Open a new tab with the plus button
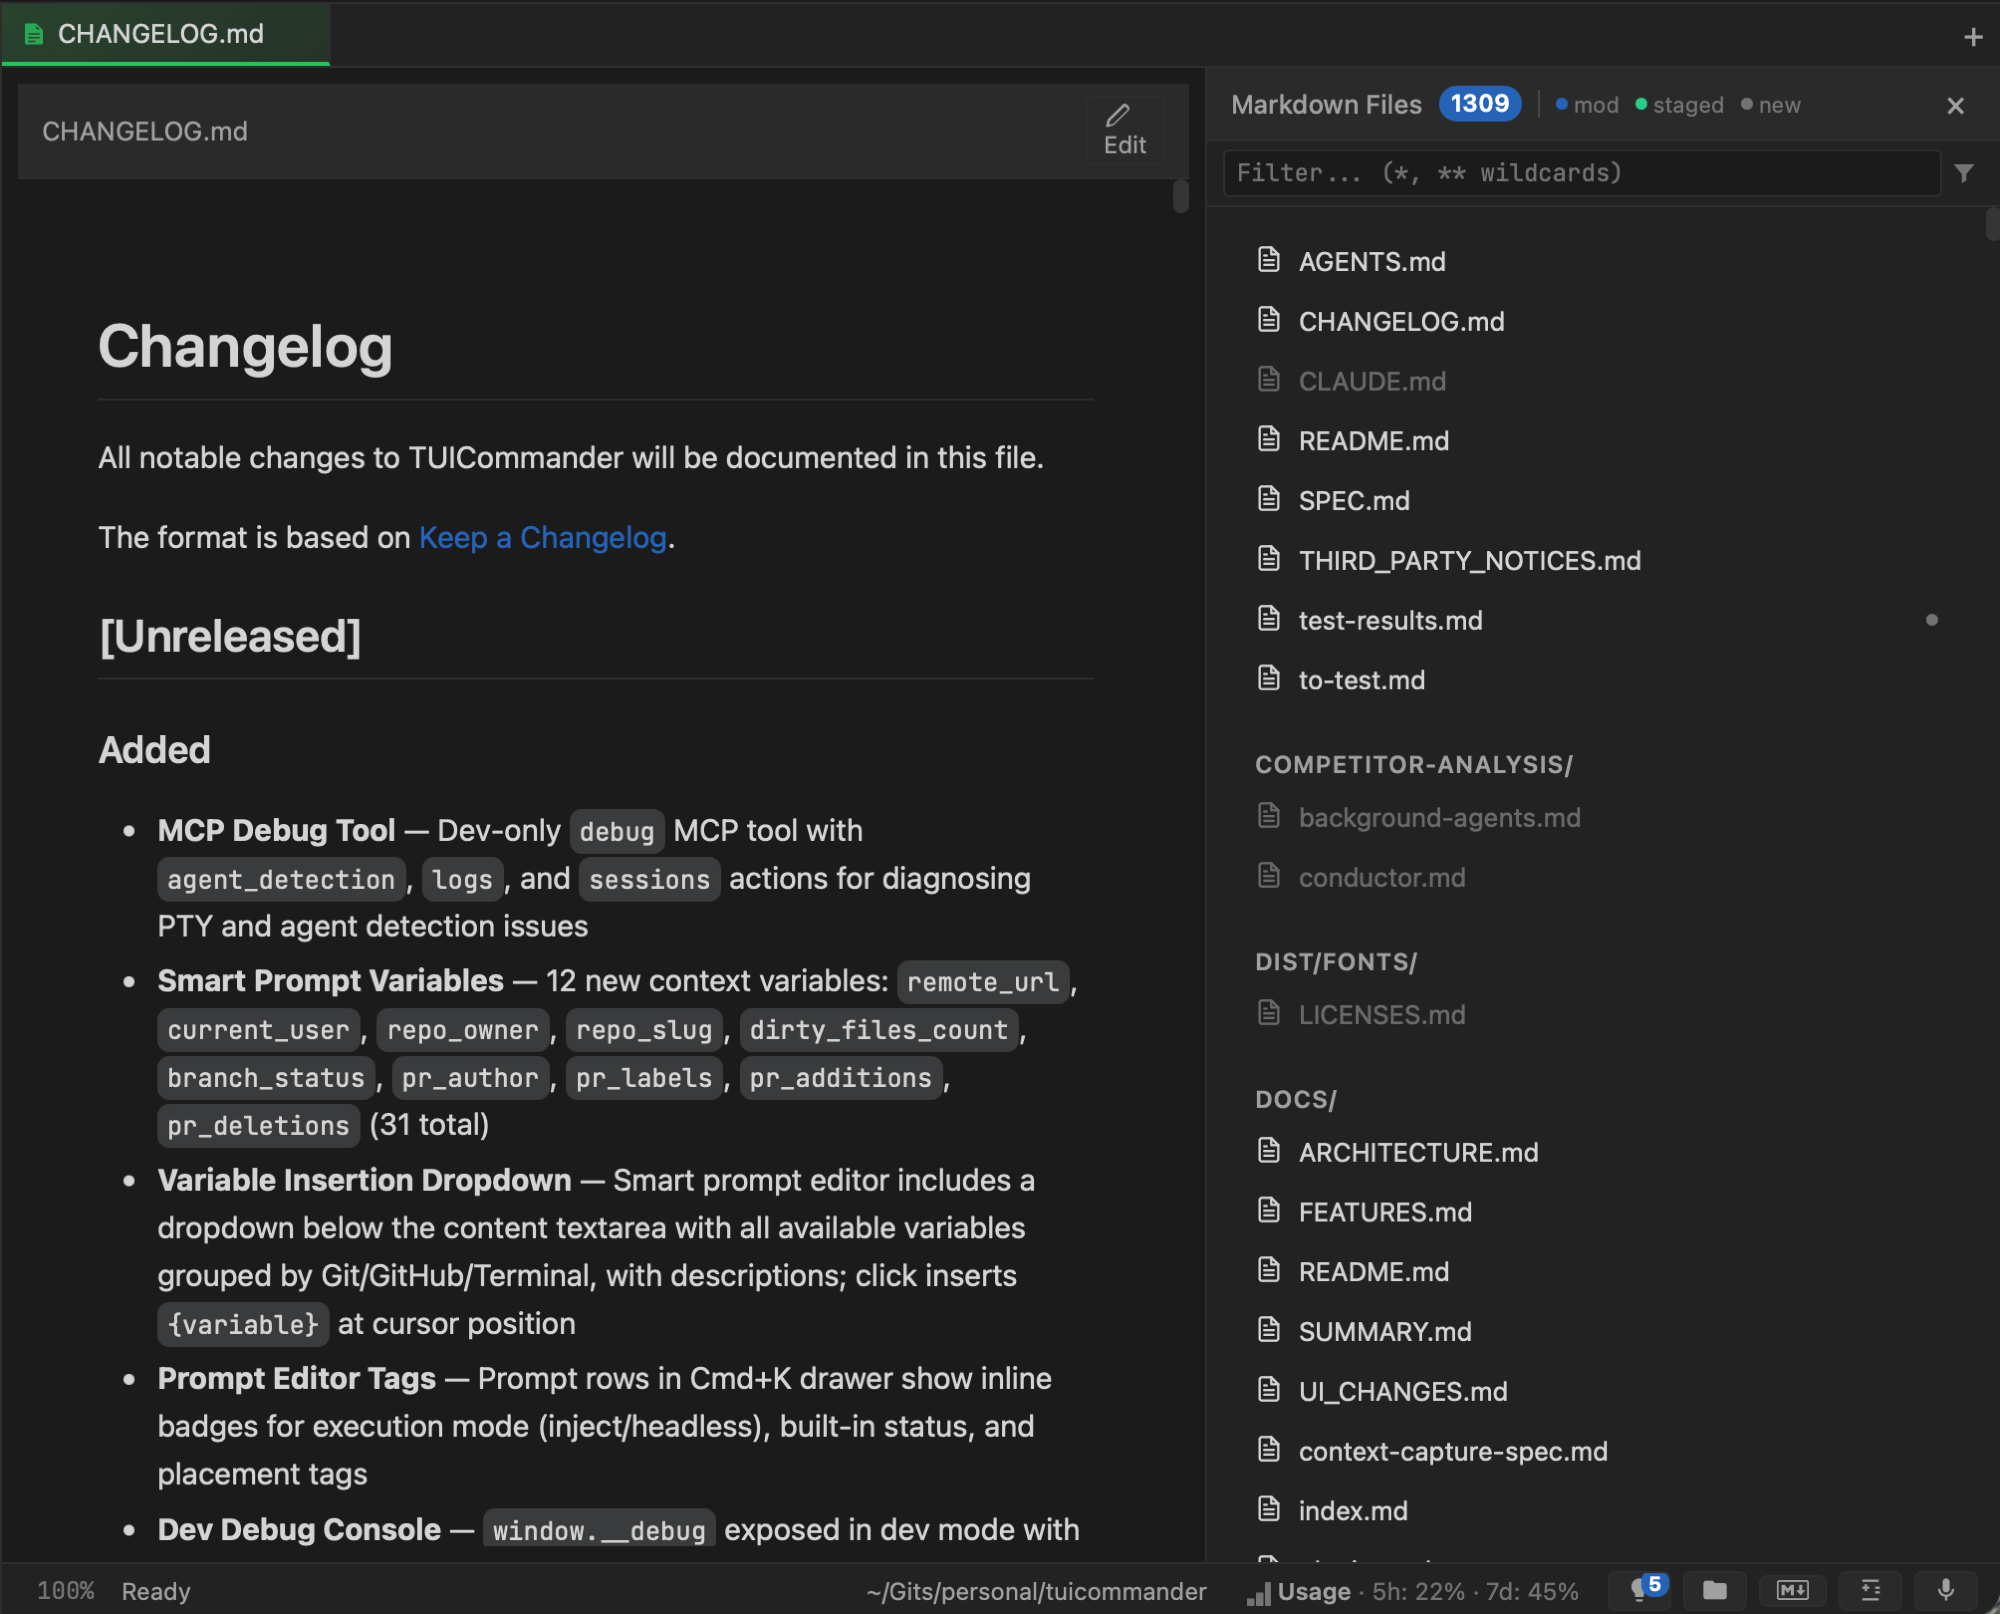The height and width of the screenshot is (1614, 2000). pyautogui.click(x=1972, y=35)
